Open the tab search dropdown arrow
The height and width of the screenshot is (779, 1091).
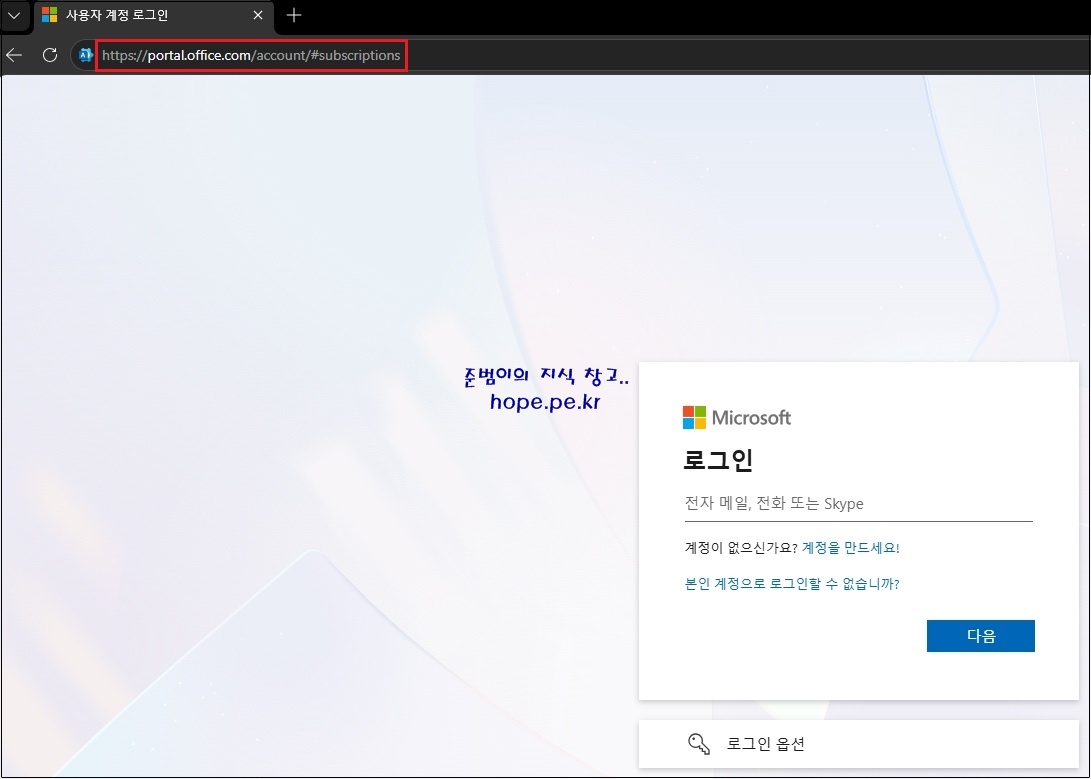(x=14, y=15)
